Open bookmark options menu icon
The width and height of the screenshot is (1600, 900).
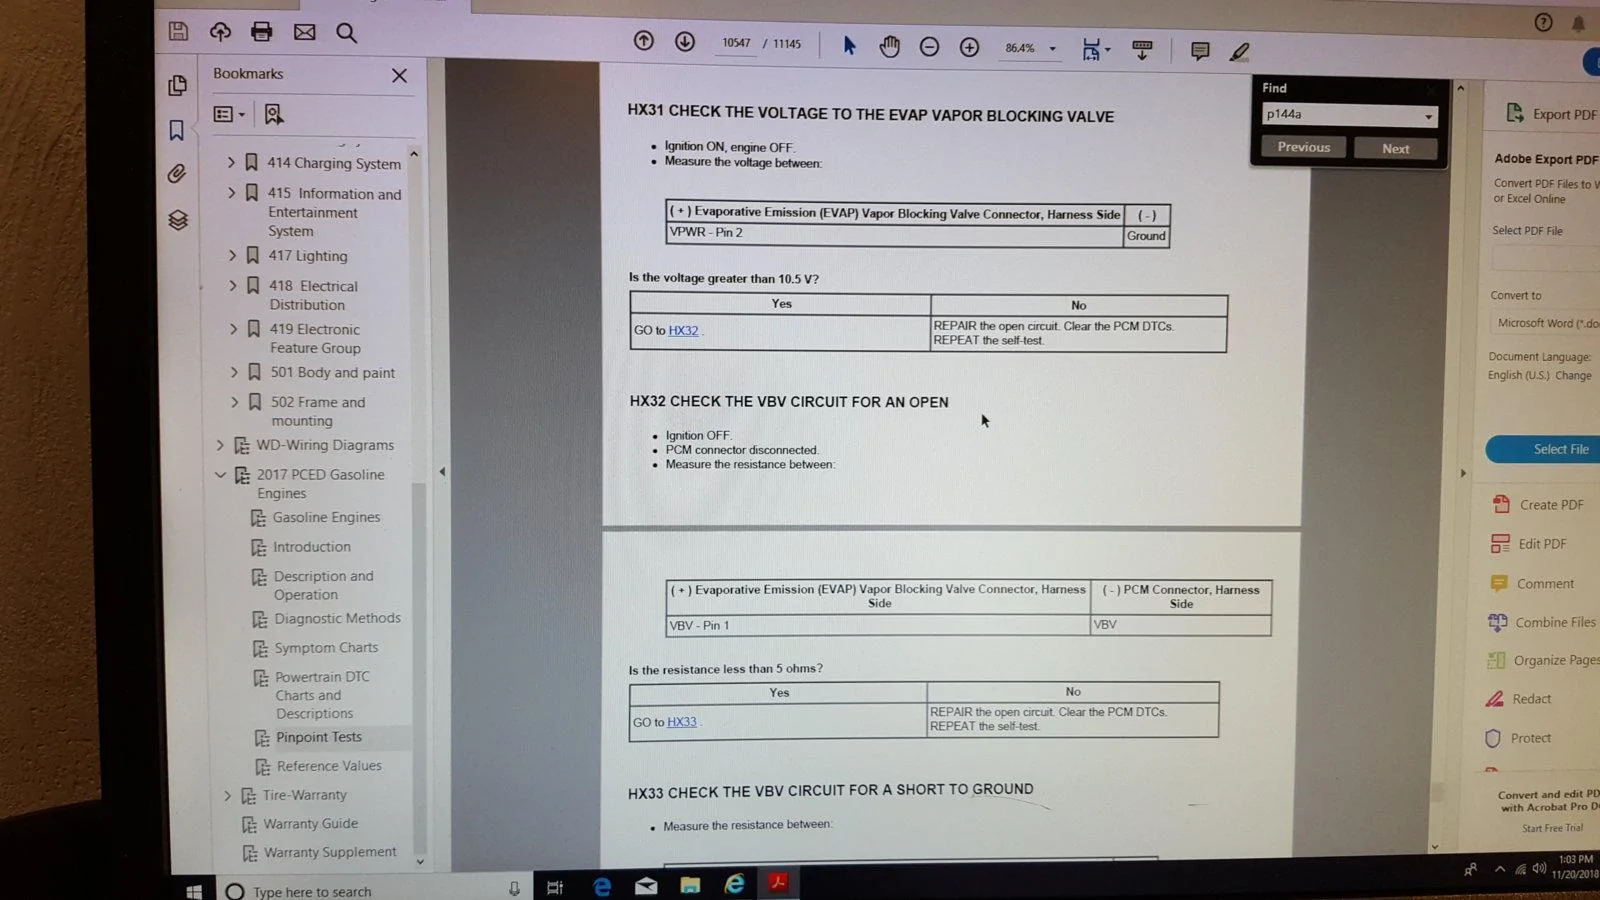[x=229, y=114]
